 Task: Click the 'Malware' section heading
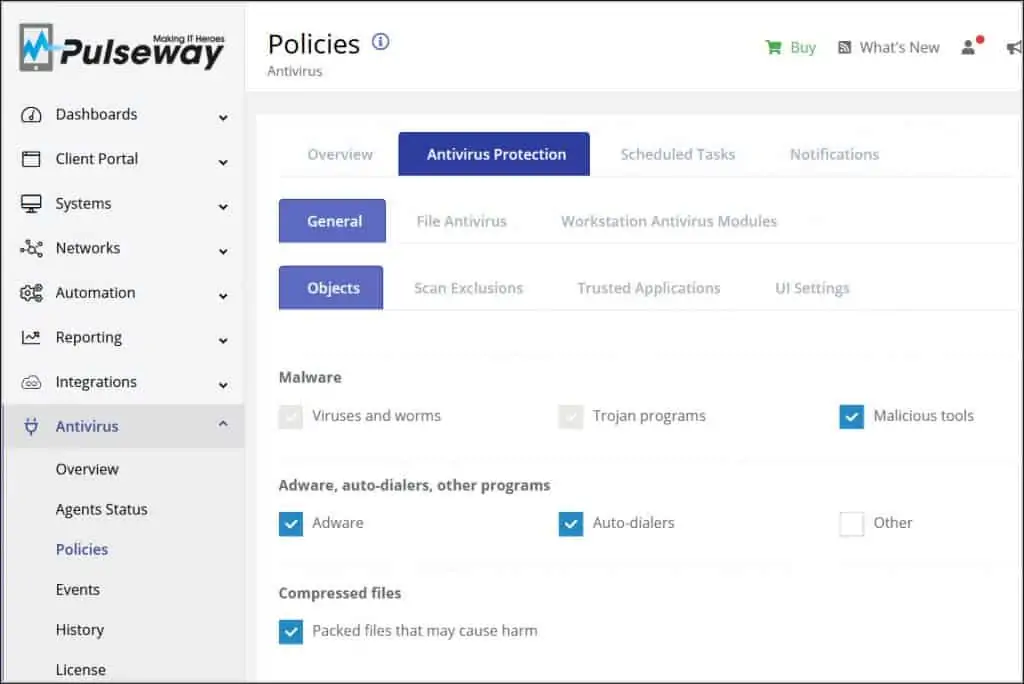pos(310,378)
